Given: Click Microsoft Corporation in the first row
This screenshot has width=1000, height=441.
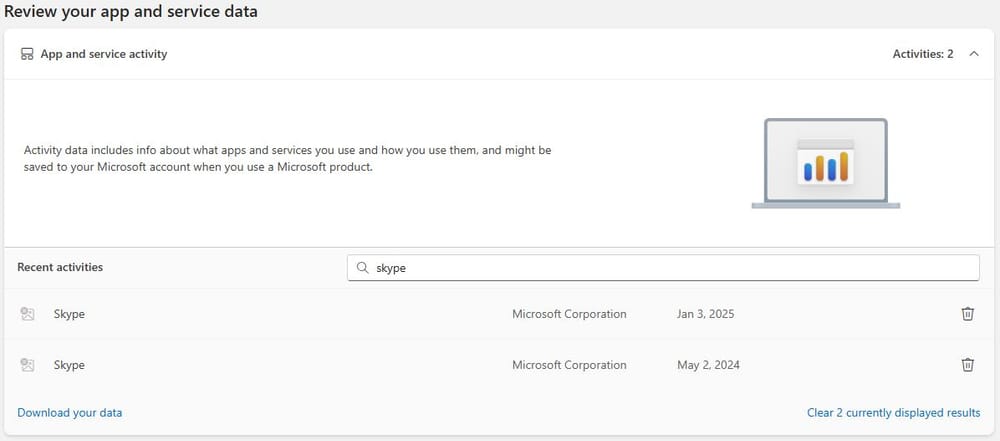Looking at the screenshot, I should [569, 314].
